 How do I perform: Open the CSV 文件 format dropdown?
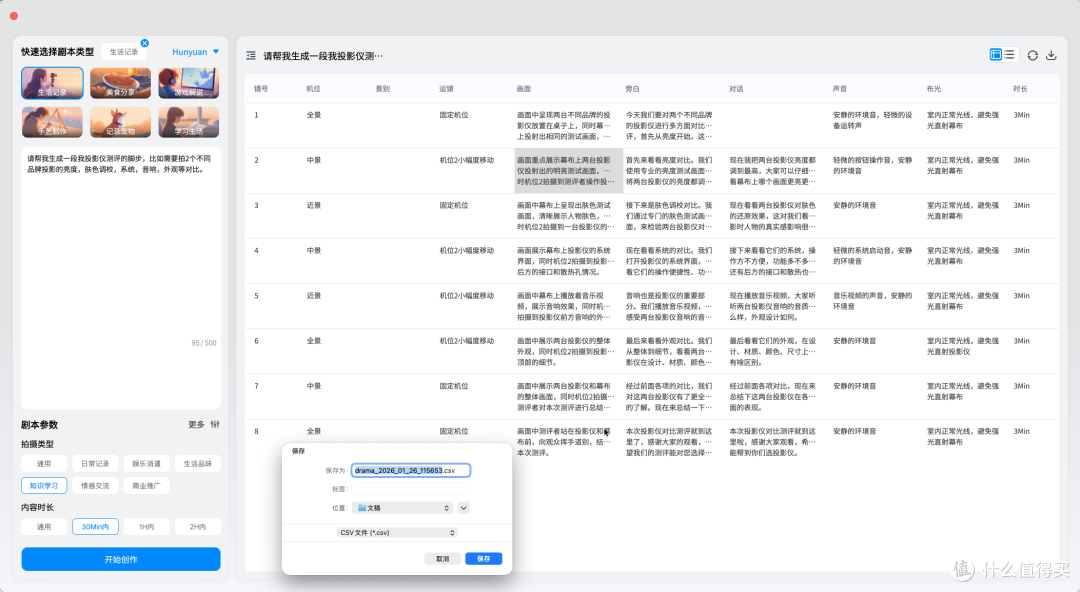(x=397, y=533)
